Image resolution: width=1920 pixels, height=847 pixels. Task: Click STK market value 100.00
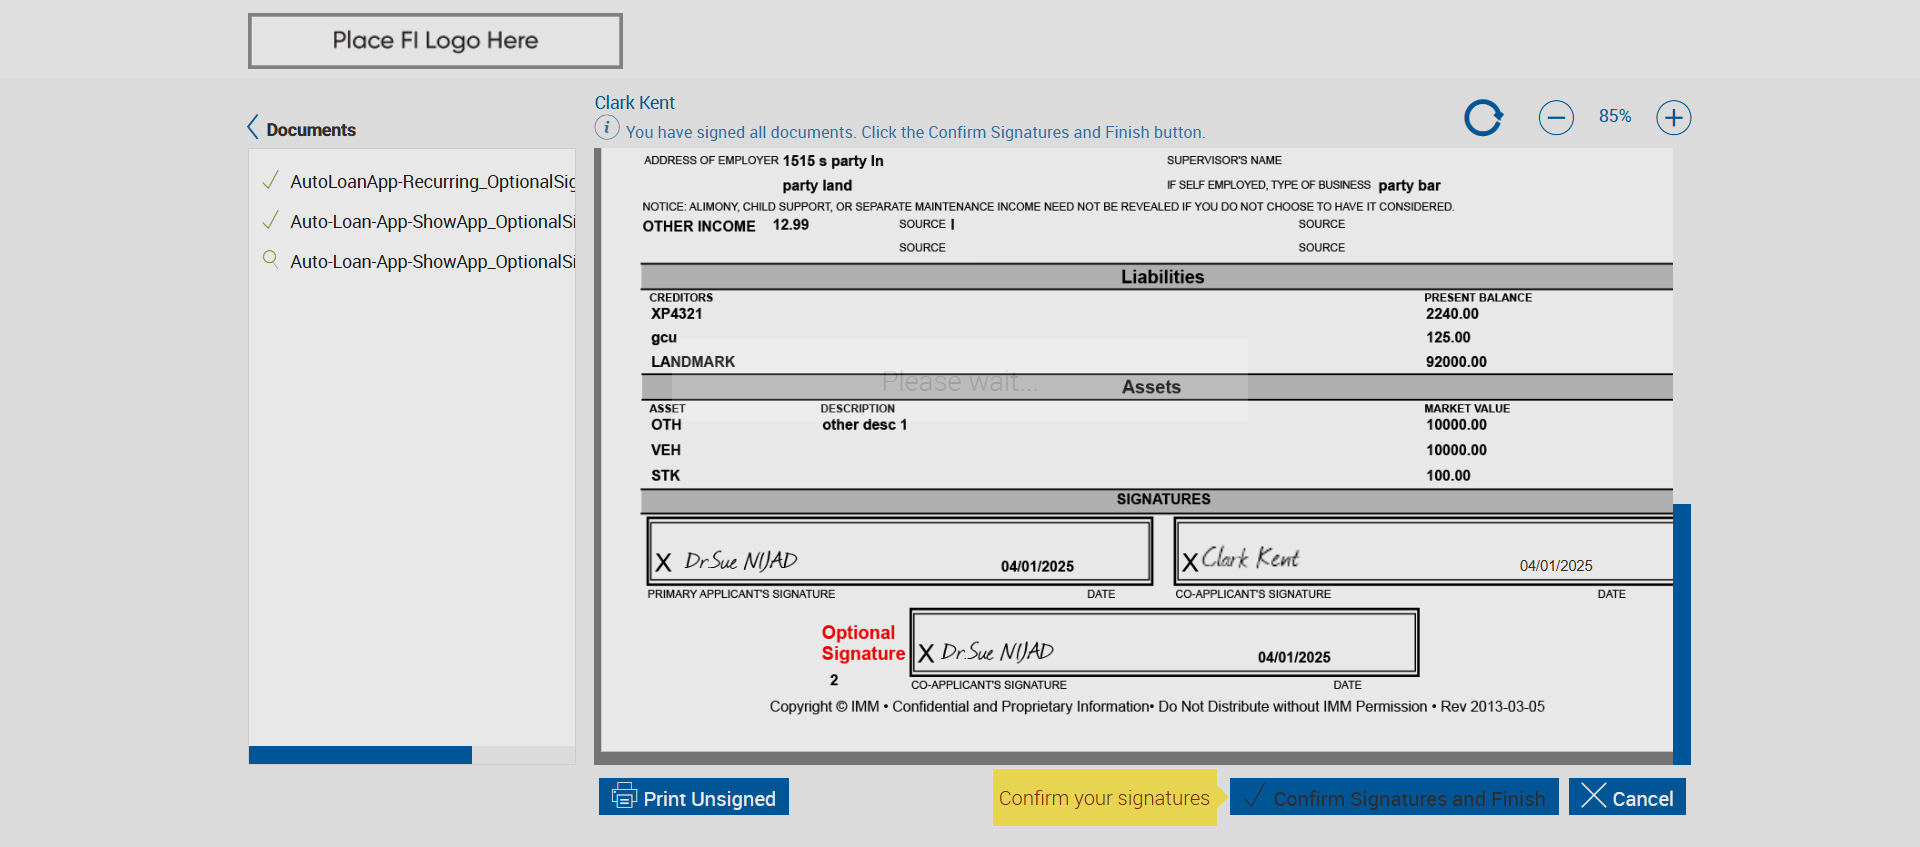point(1448,476)
